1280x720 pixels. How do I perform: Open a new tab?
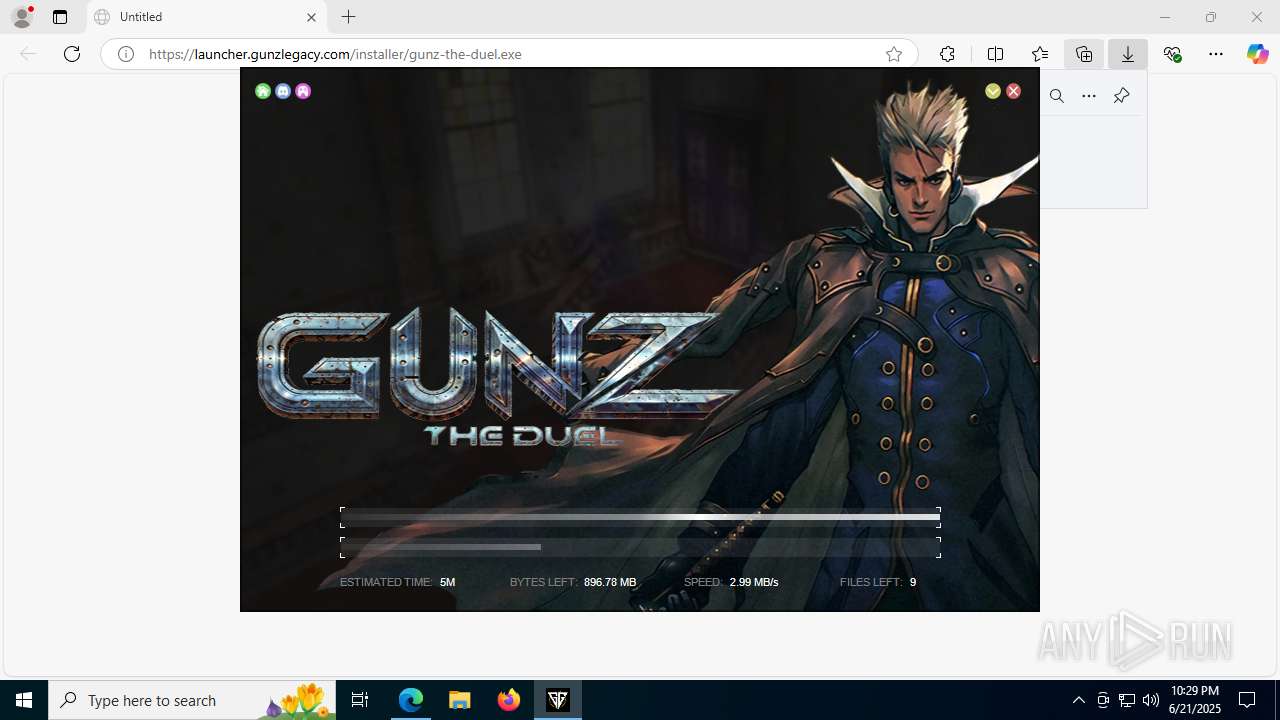pyautogui.click(x=348, y=17)
